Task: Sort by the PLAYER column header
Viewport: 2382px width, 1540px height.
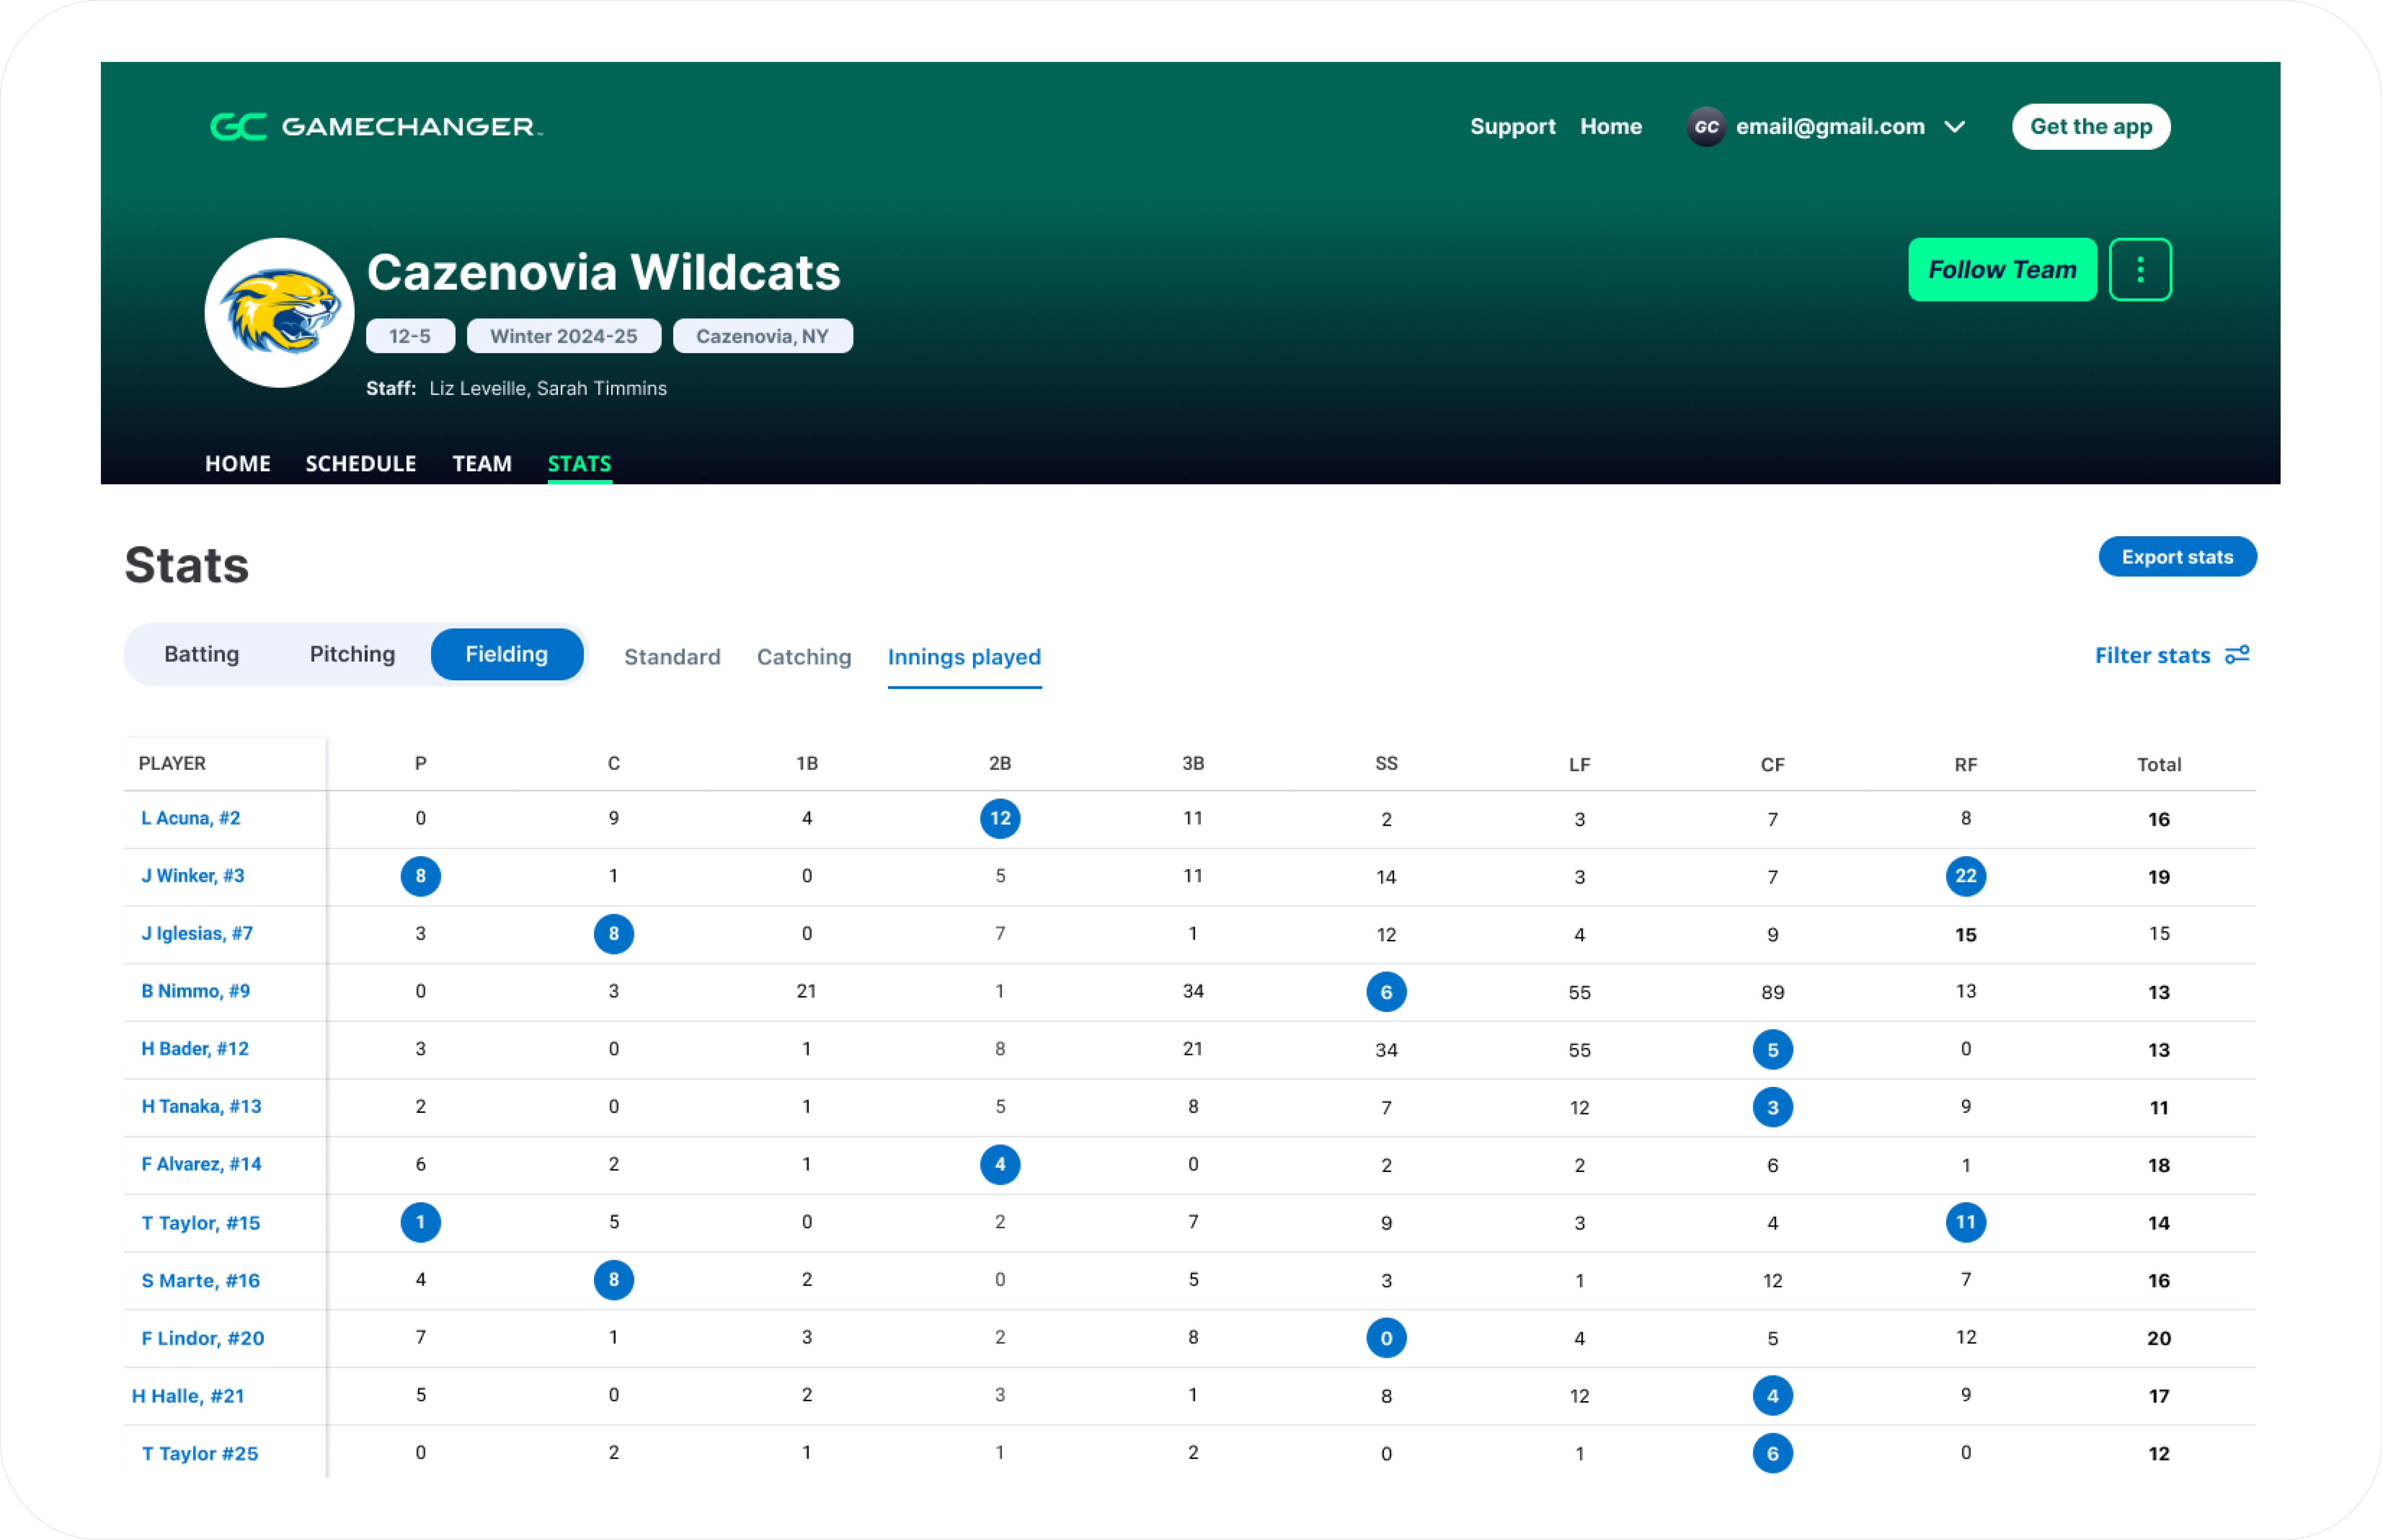Action: [172, 764]
